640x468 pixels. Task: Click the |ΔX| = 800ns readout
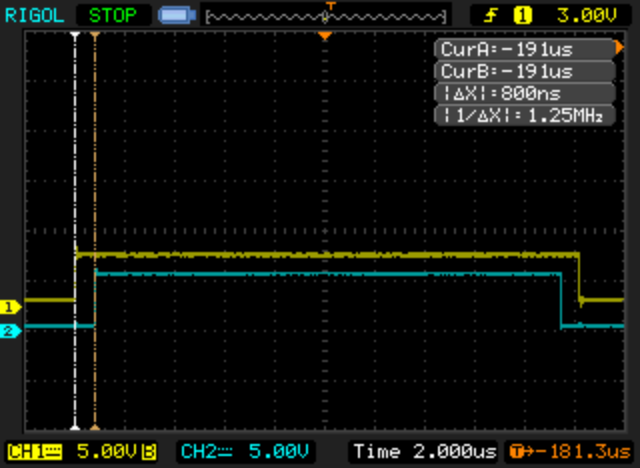524,93
